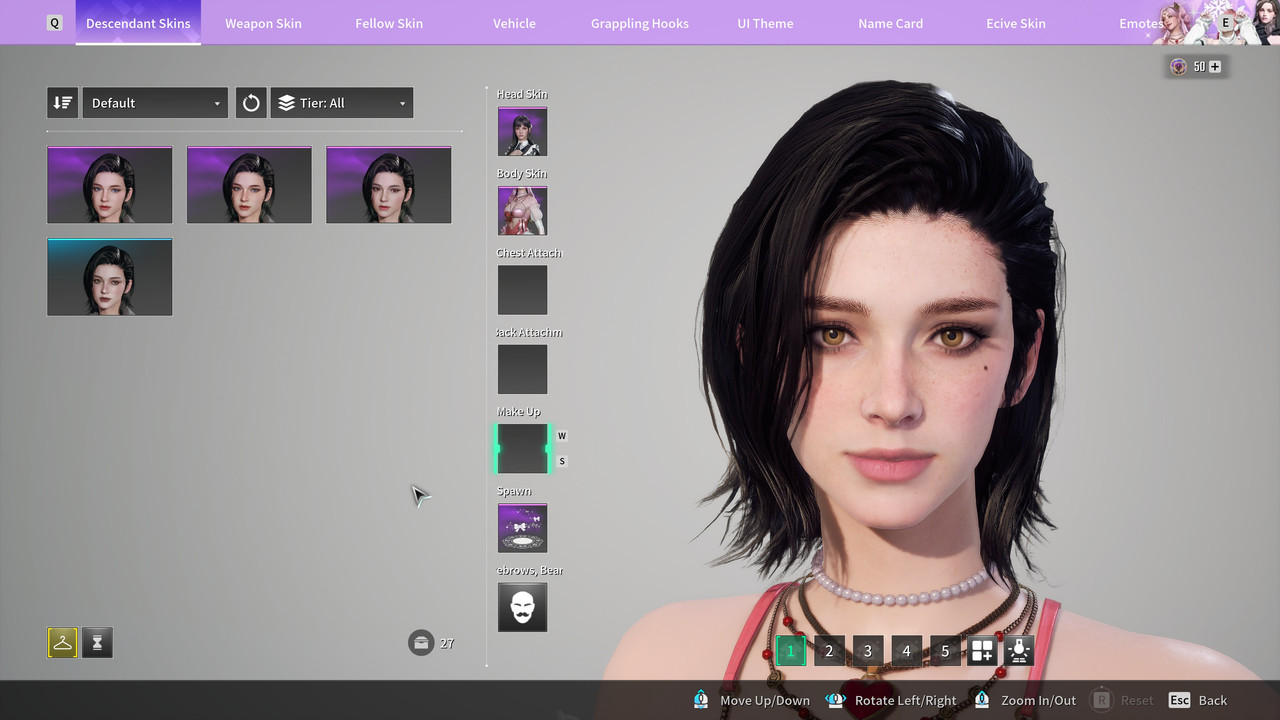The image size is (1280, 720).
Task: Click the Esc Back button
Action: tap(1198, 700)
